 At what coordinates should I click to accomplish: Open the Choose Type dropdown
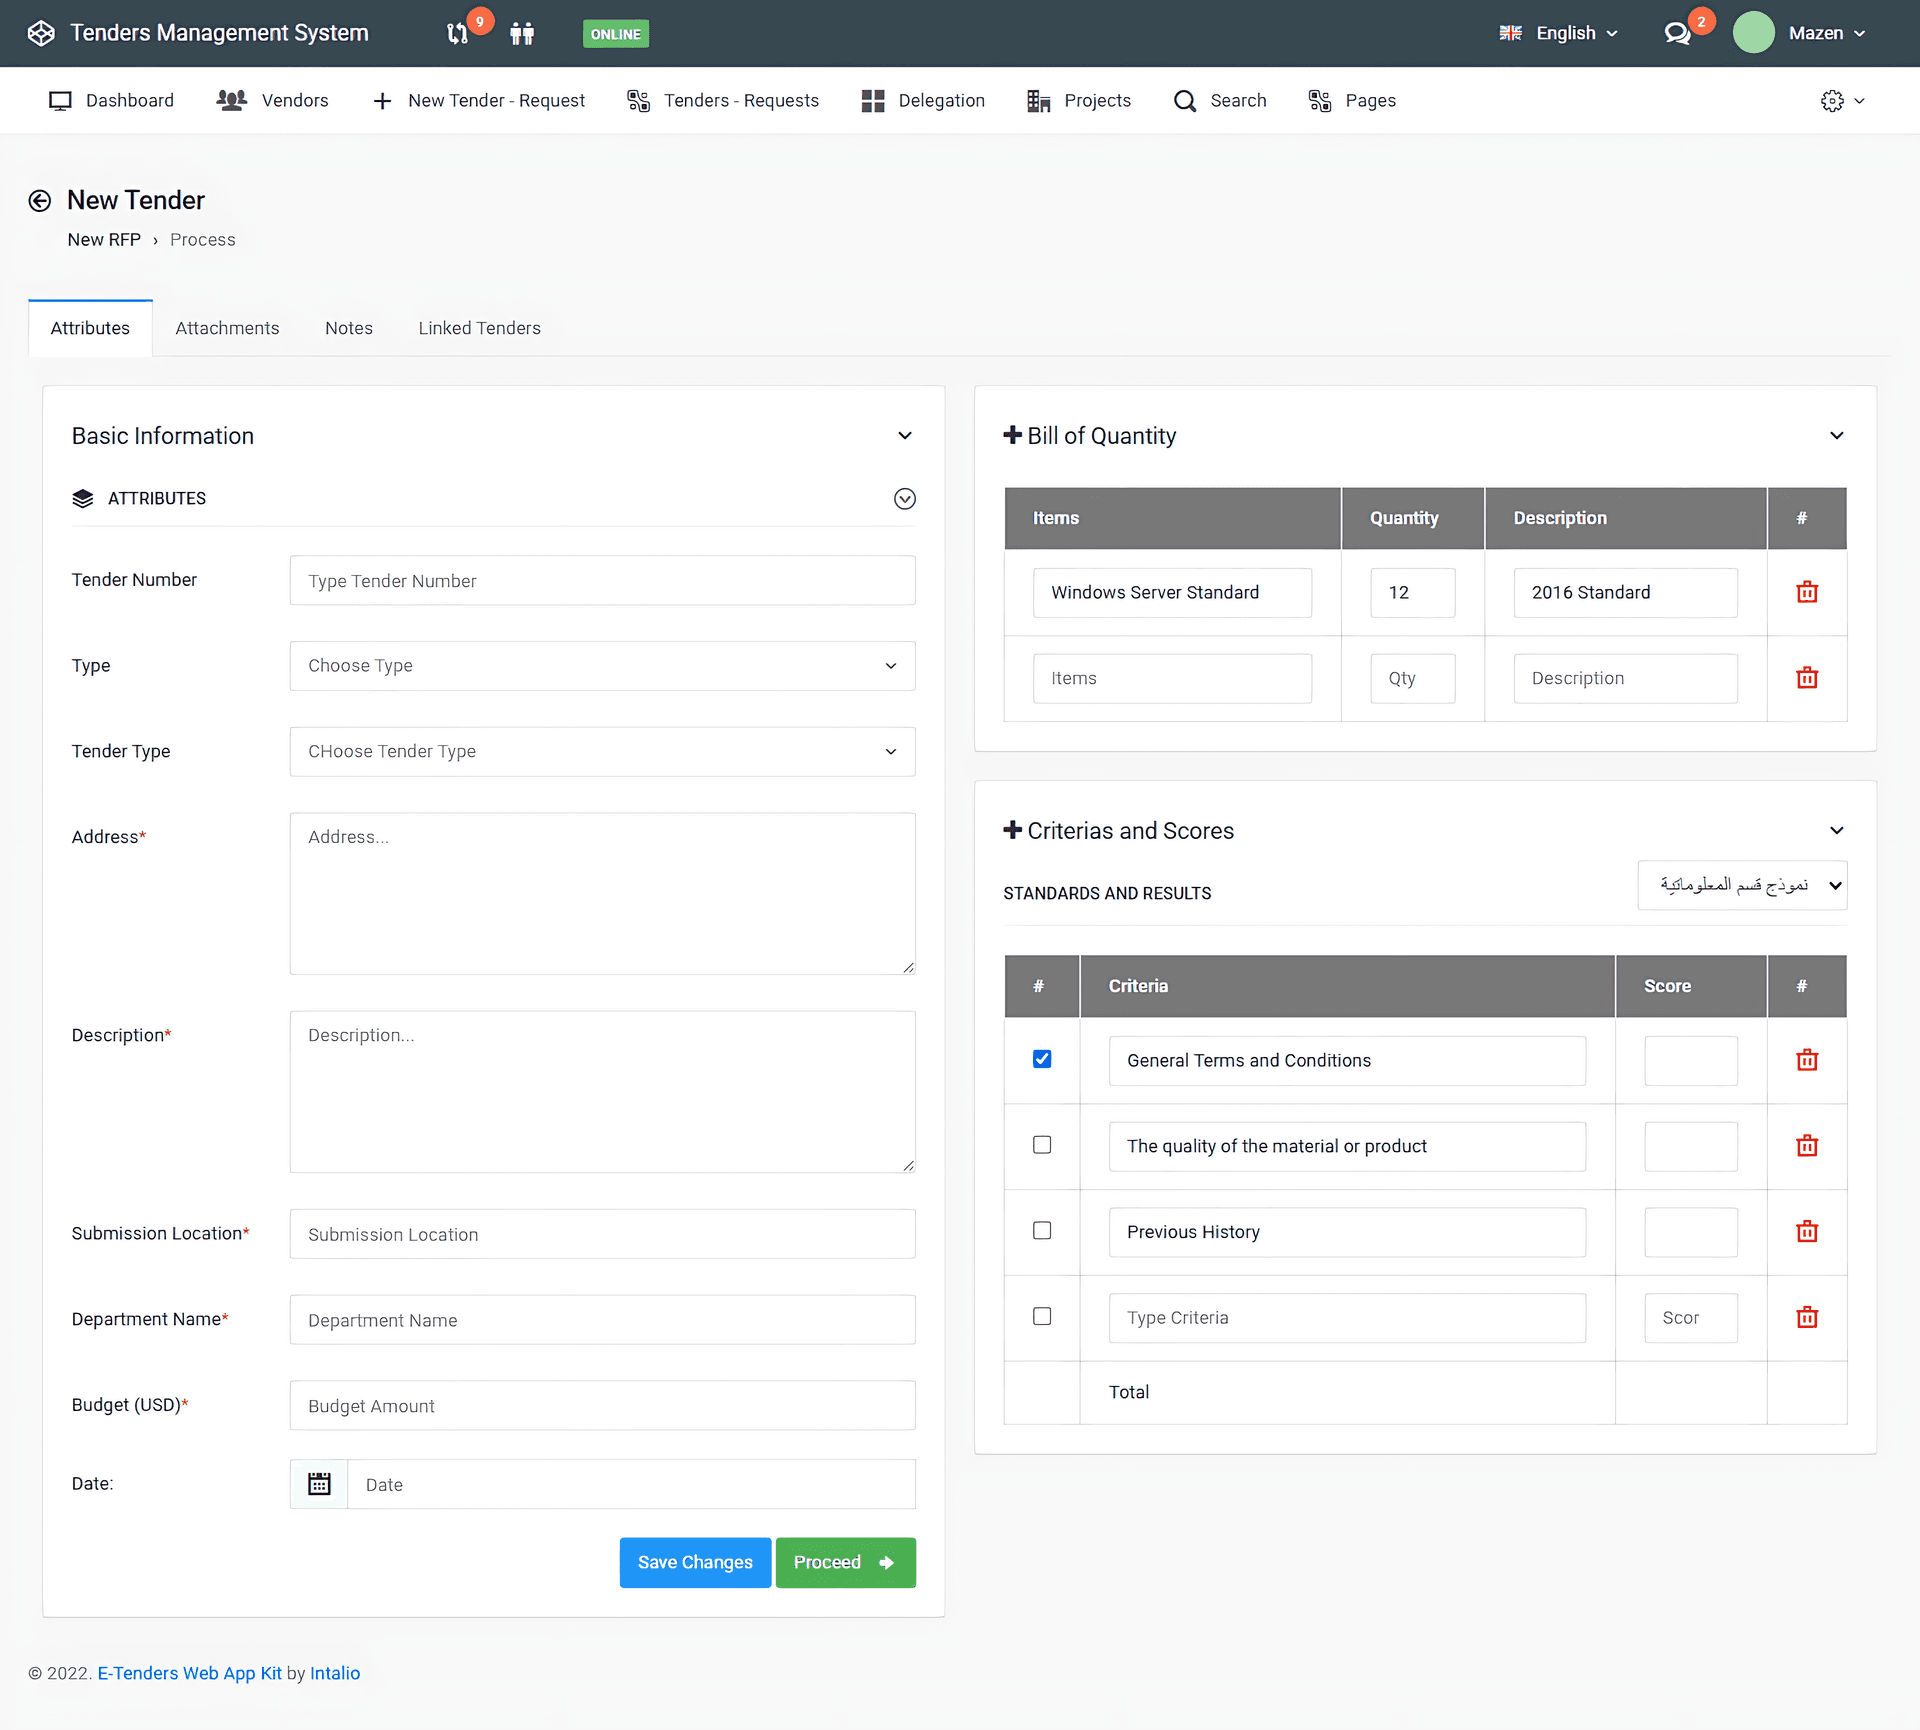(x=602, y=666)
